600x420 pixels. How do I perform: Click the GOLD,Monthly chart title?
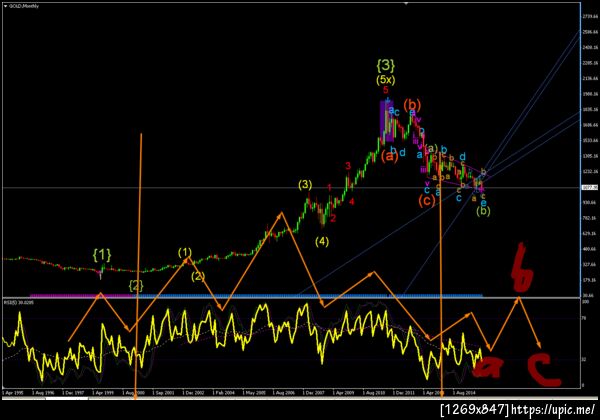[23, 6]
